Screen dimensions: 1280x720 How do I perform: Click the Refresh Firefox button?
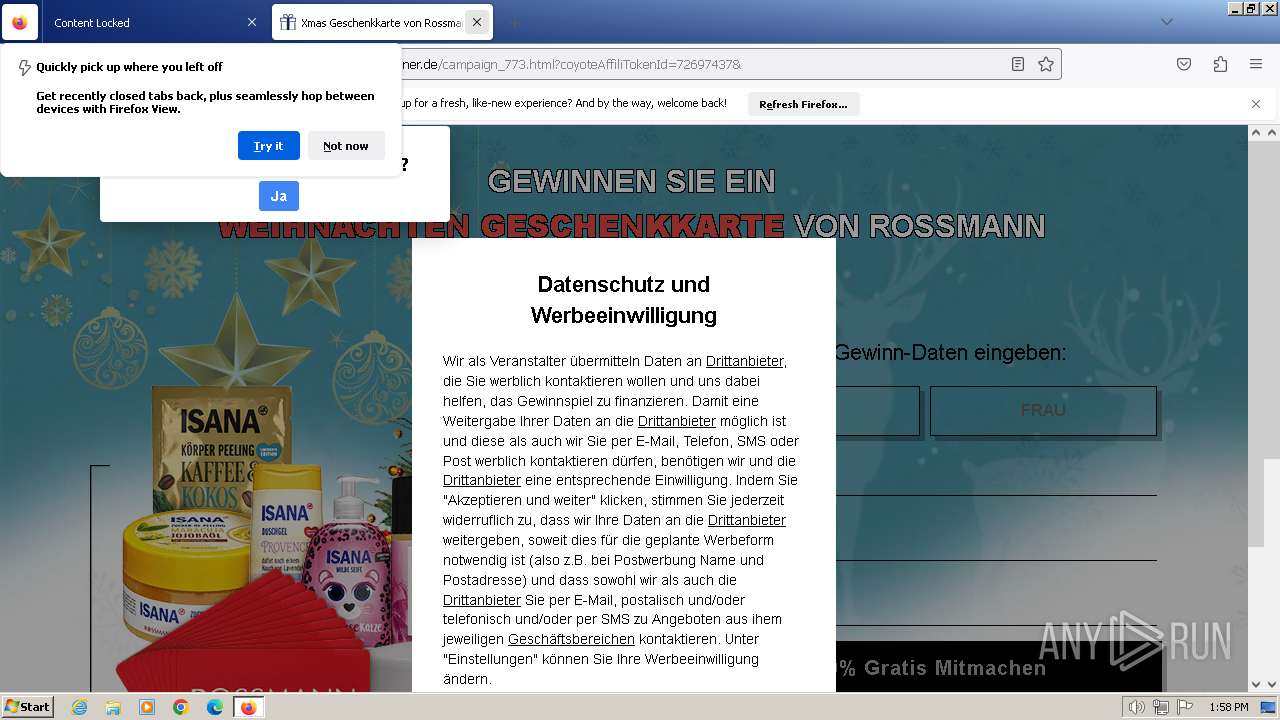(x=803, y=104)
